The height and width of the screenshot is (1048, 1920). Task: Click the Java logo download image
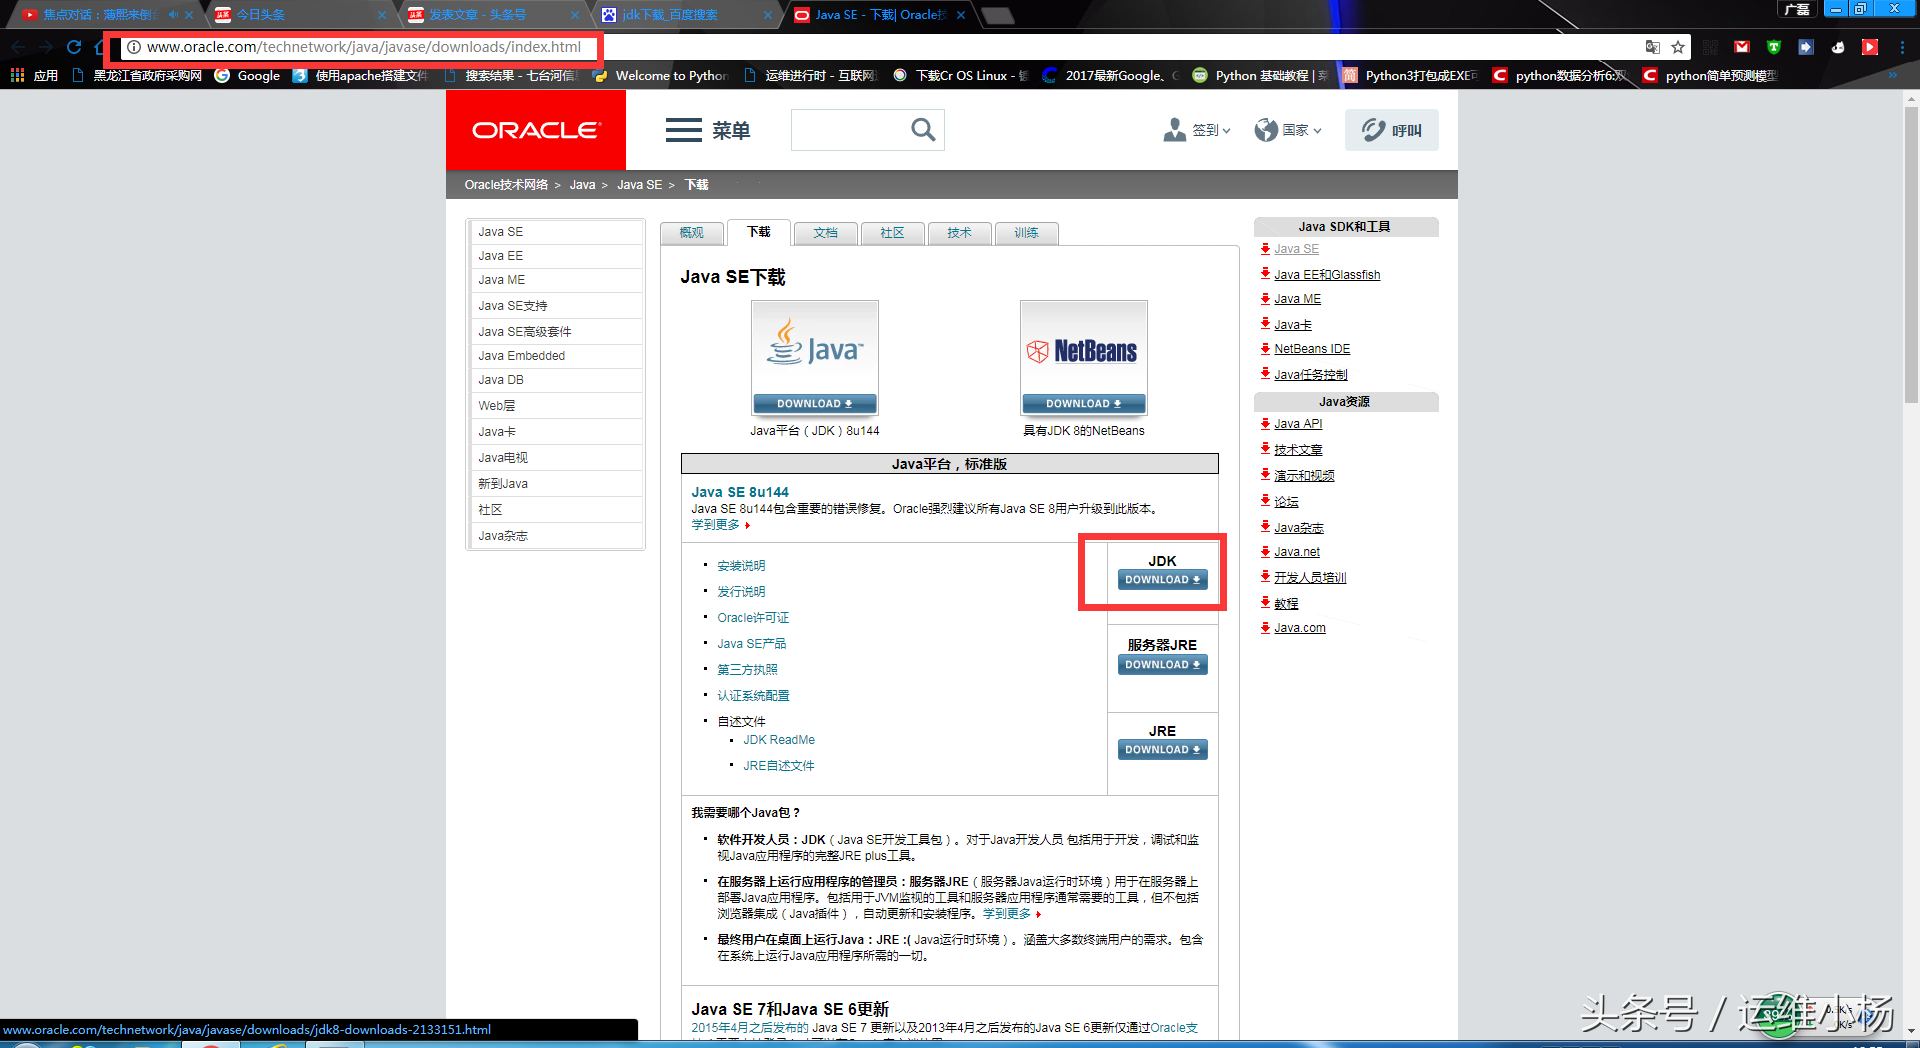tap(815, 347)
